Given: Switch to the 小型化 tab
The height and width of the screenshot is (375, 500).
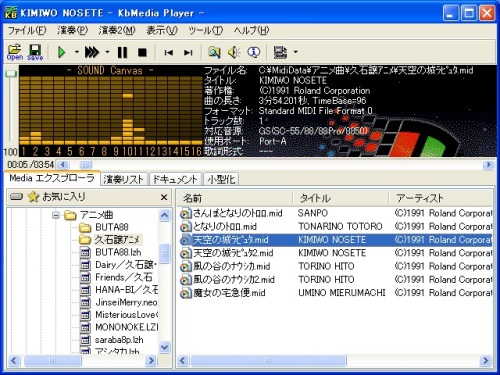Looking at the screenshot, I should [221, 179].
